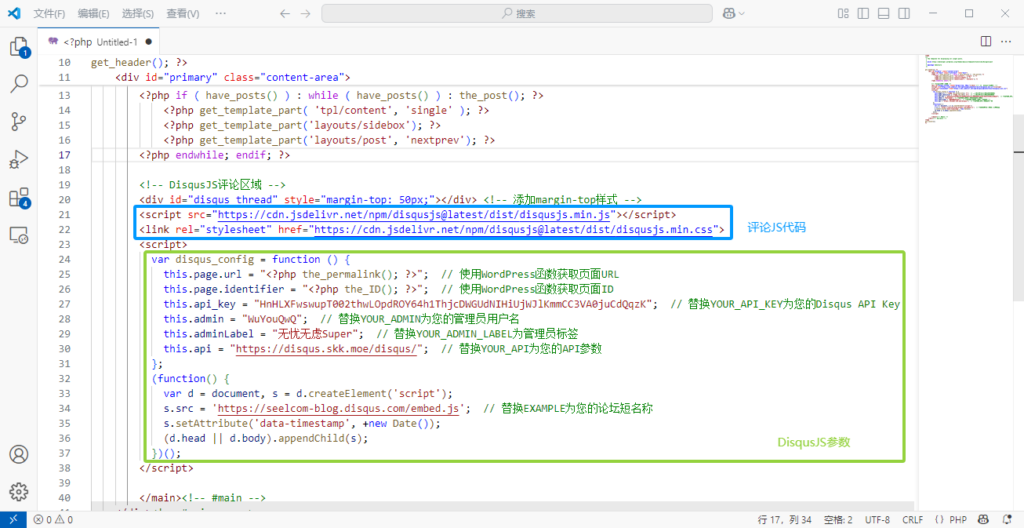Open the editor more actions ellipsis
Viewport: 1024px width, 528px height.
(x=1007, y=42)
